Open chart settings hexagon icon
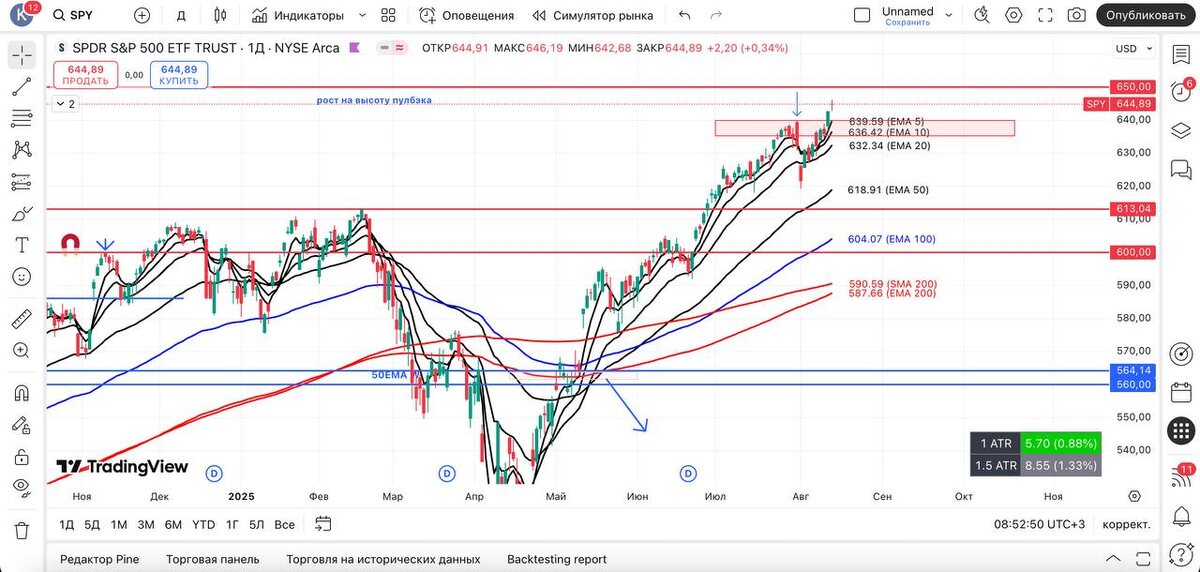Screen dimensions: 1200x572 coord(1014,15)
